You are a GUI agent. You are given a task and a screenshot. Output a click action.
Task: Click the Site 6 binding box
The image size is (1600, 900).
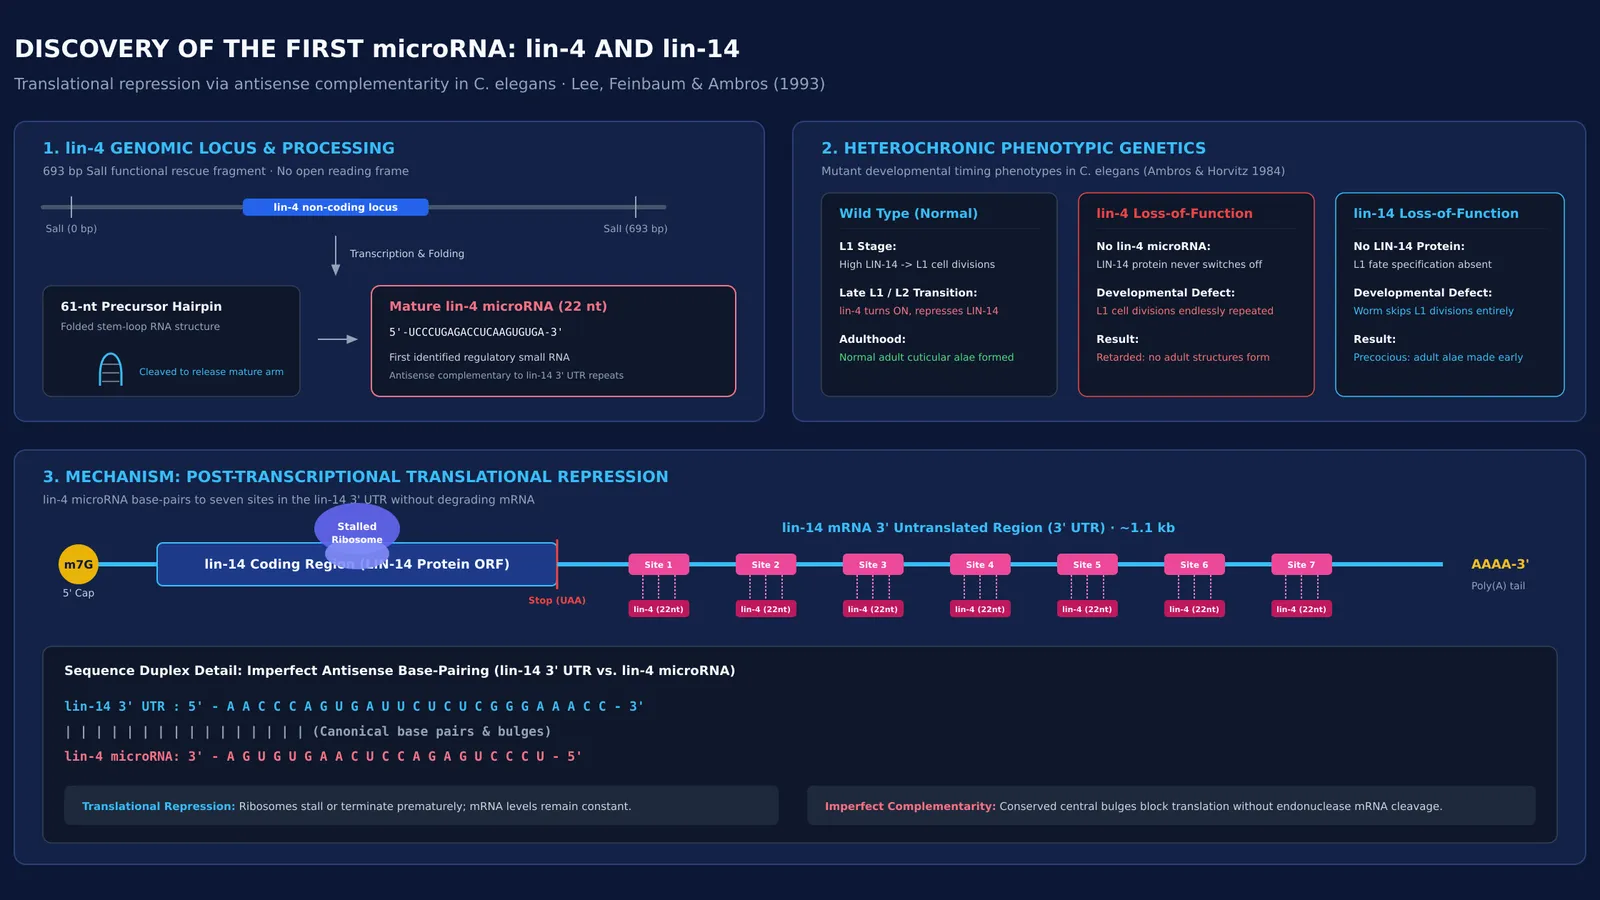click(1194, 564)
